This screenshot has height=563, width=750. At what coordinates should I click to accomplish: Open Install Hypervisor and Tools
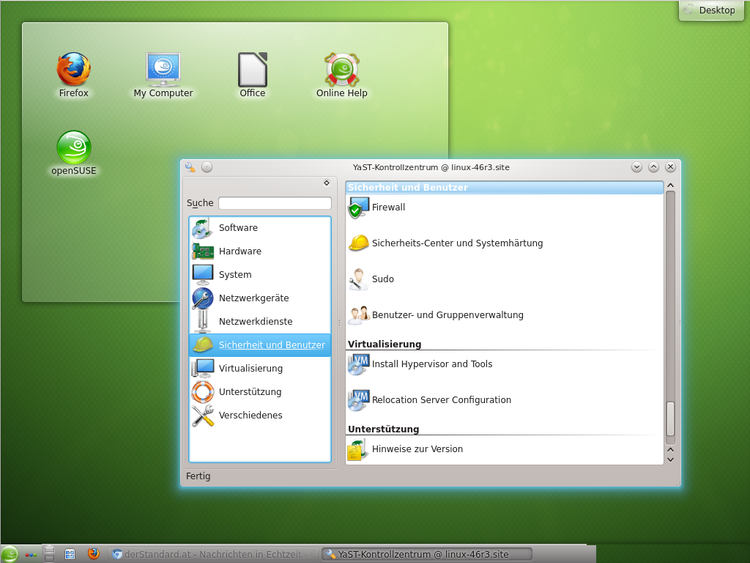pos(431,365)
